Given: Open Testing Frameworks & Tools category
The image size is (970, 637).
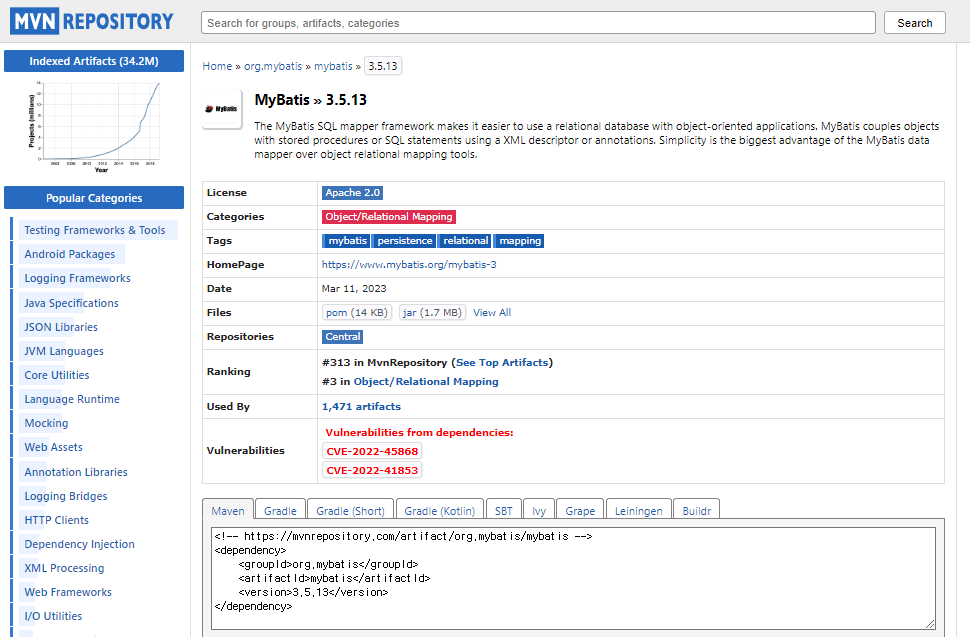Looking at the screenshot, I should click(x=95, y=230).
